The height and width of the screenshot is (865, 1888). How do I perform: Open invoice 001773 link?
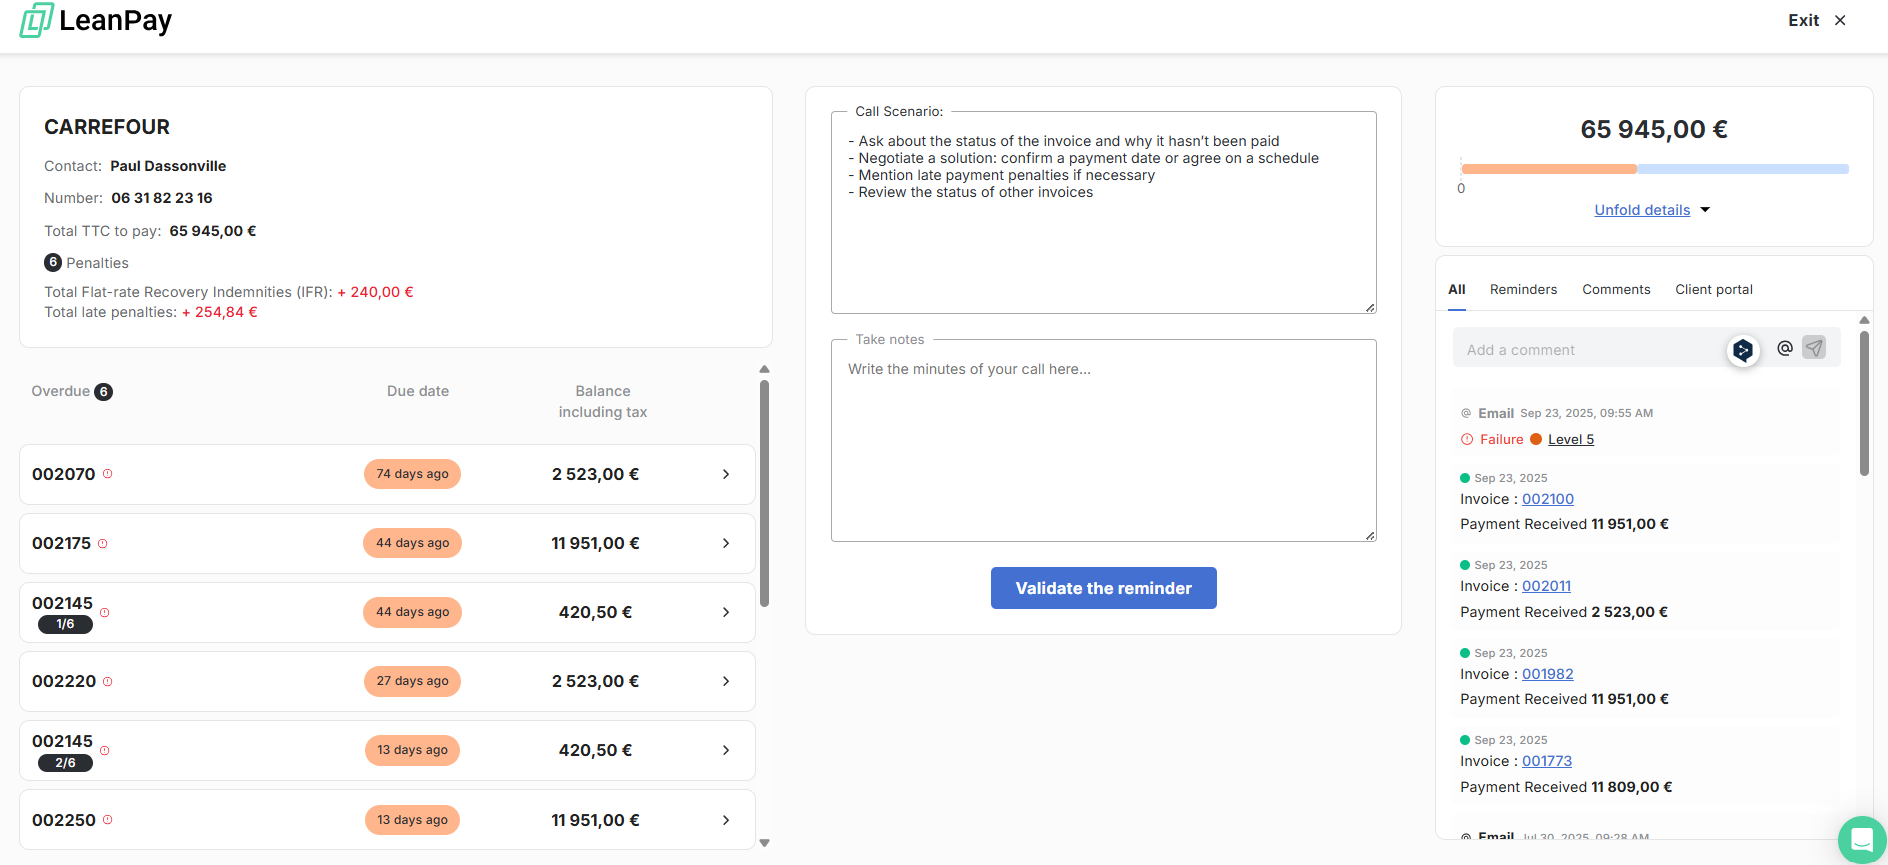click(1547, 761)
